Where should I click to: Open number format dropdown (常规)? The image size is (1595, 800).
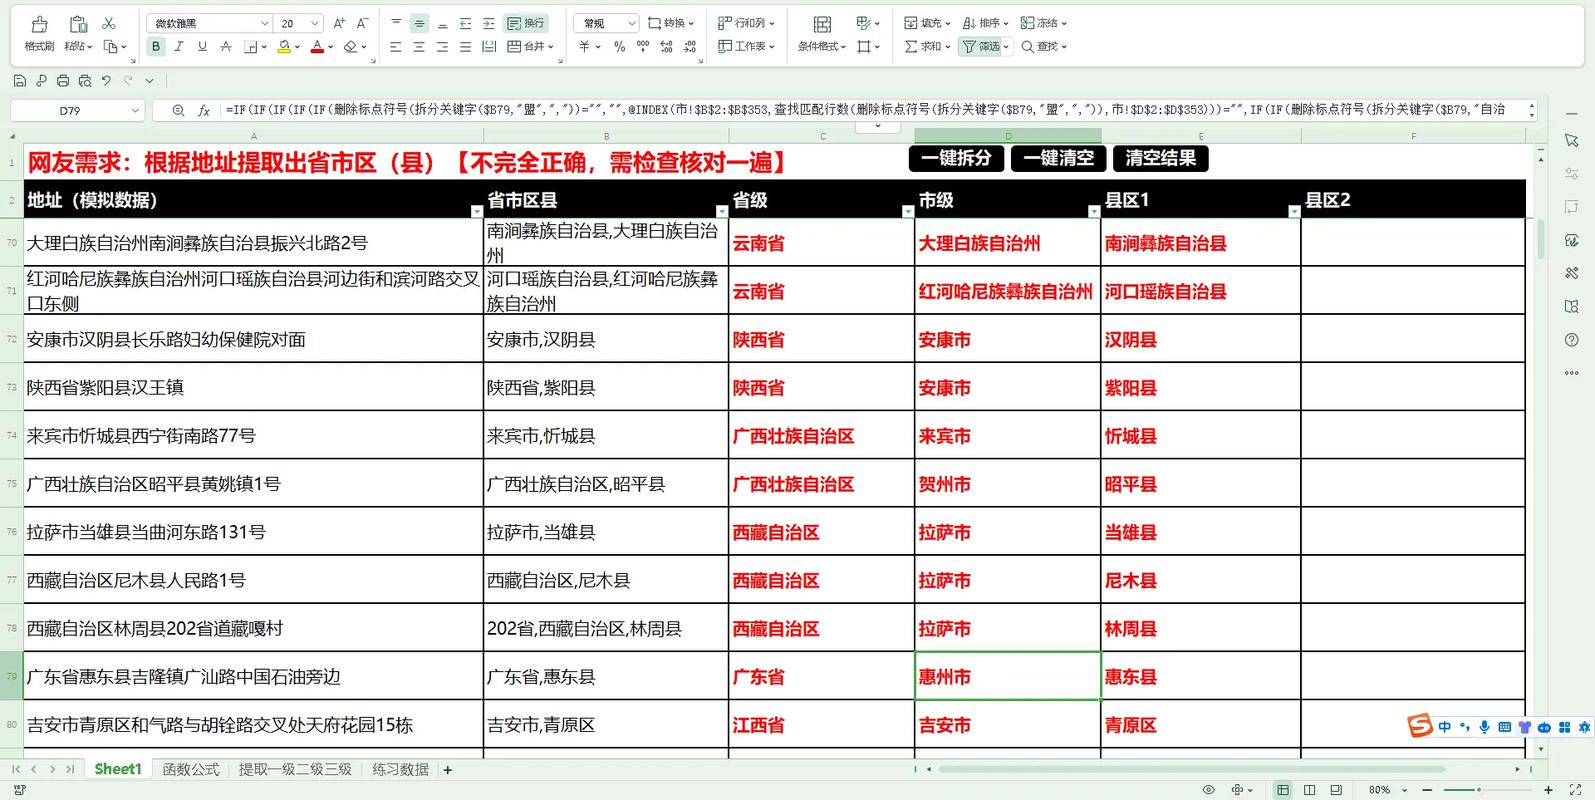coord(632,23)
